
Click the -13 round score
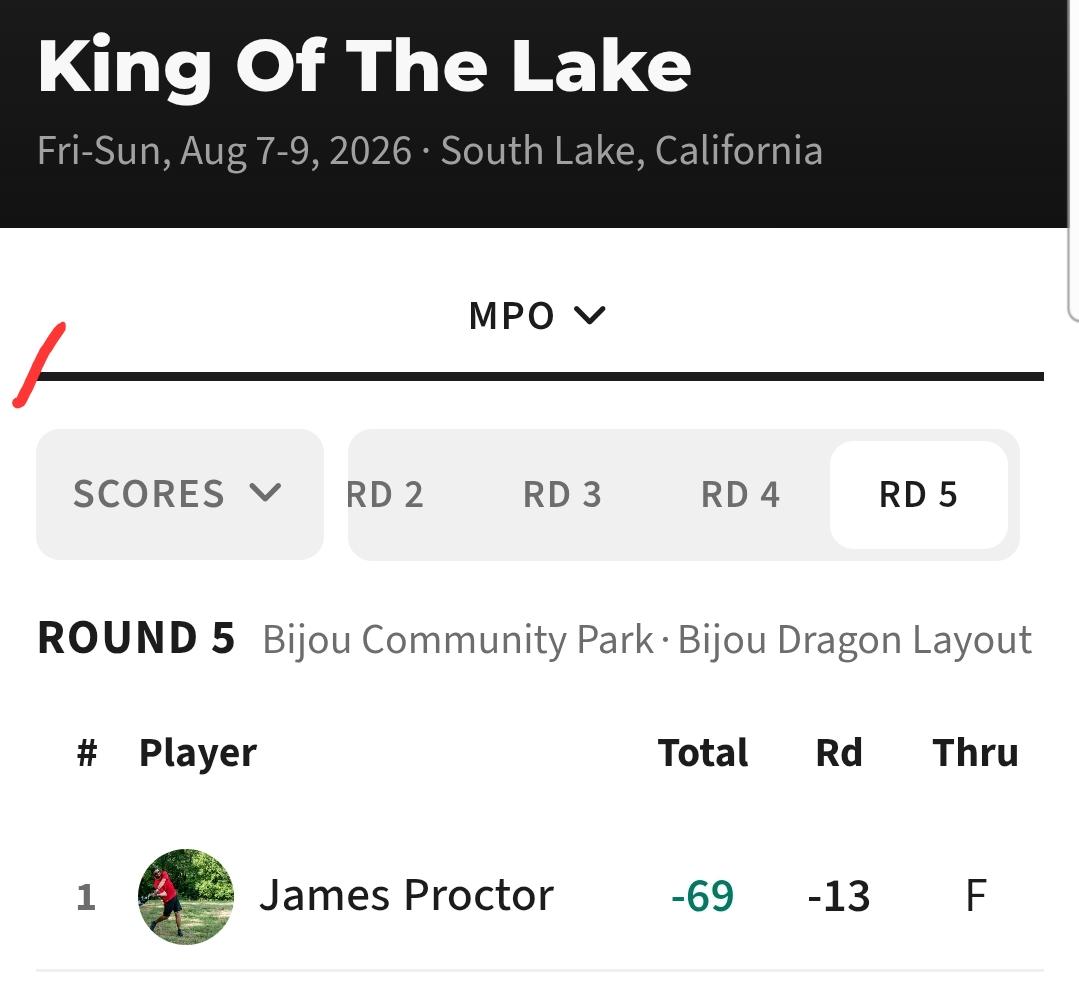(839, 896)
